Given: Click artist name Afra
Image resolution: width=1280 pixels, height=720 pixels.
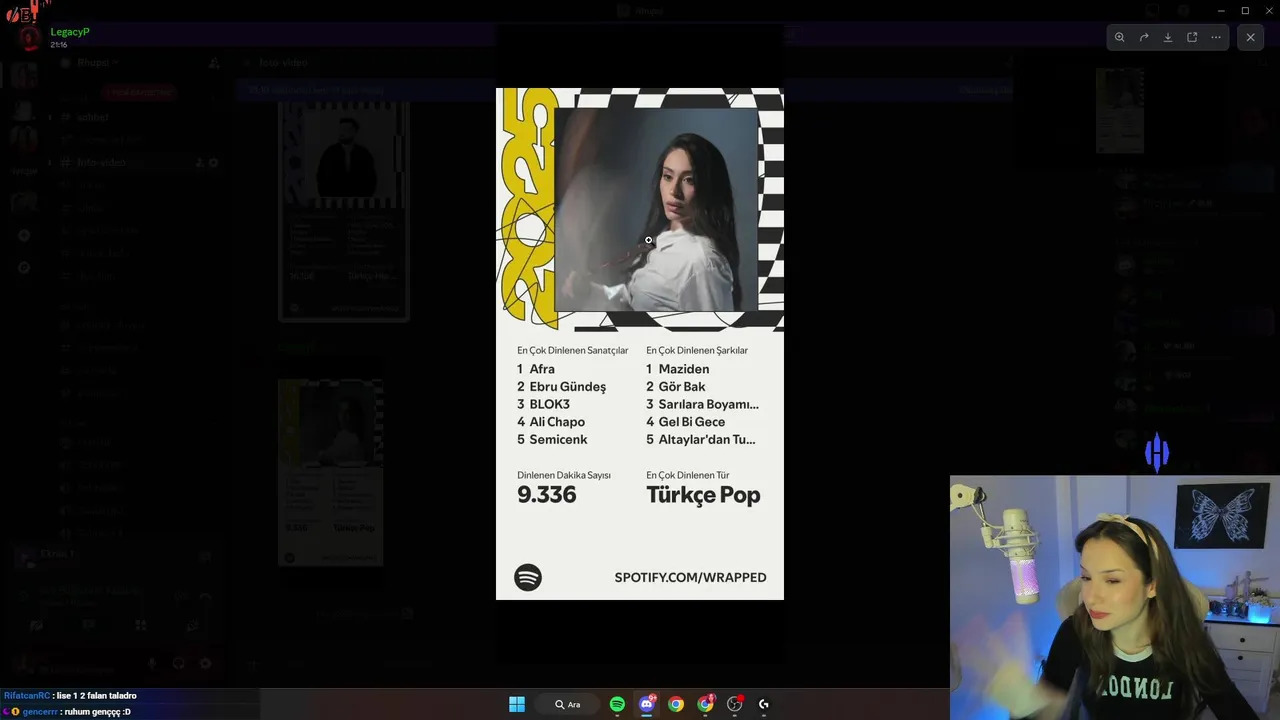Looking at the screenshot, I should coord(542,369).
